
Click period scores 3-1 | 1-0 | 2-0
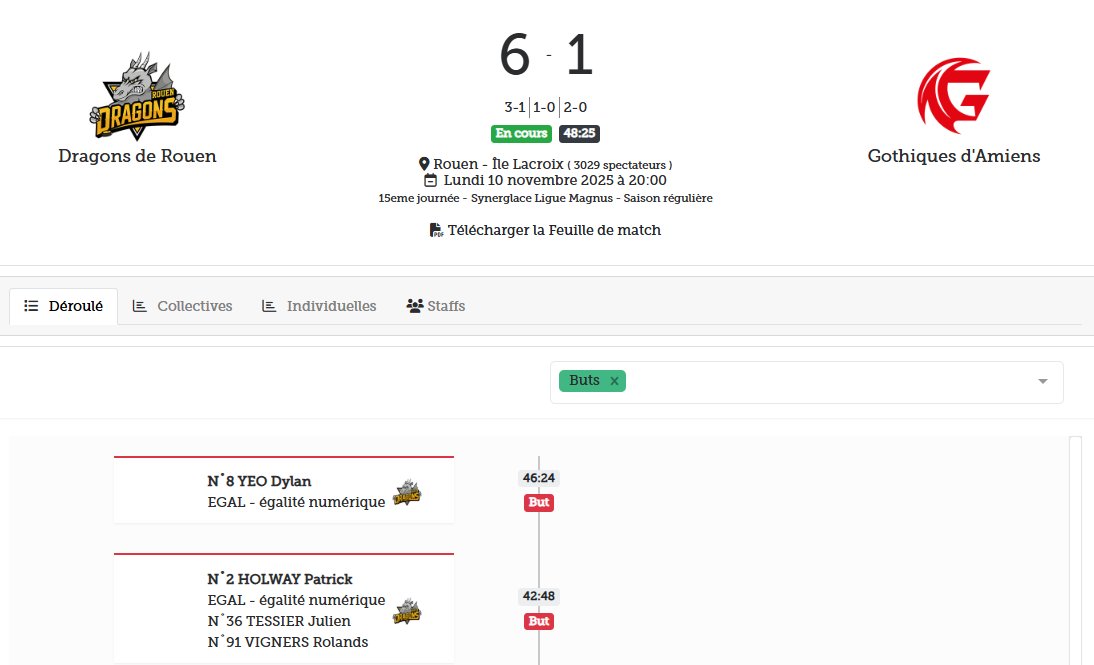(x=546, y=107)
